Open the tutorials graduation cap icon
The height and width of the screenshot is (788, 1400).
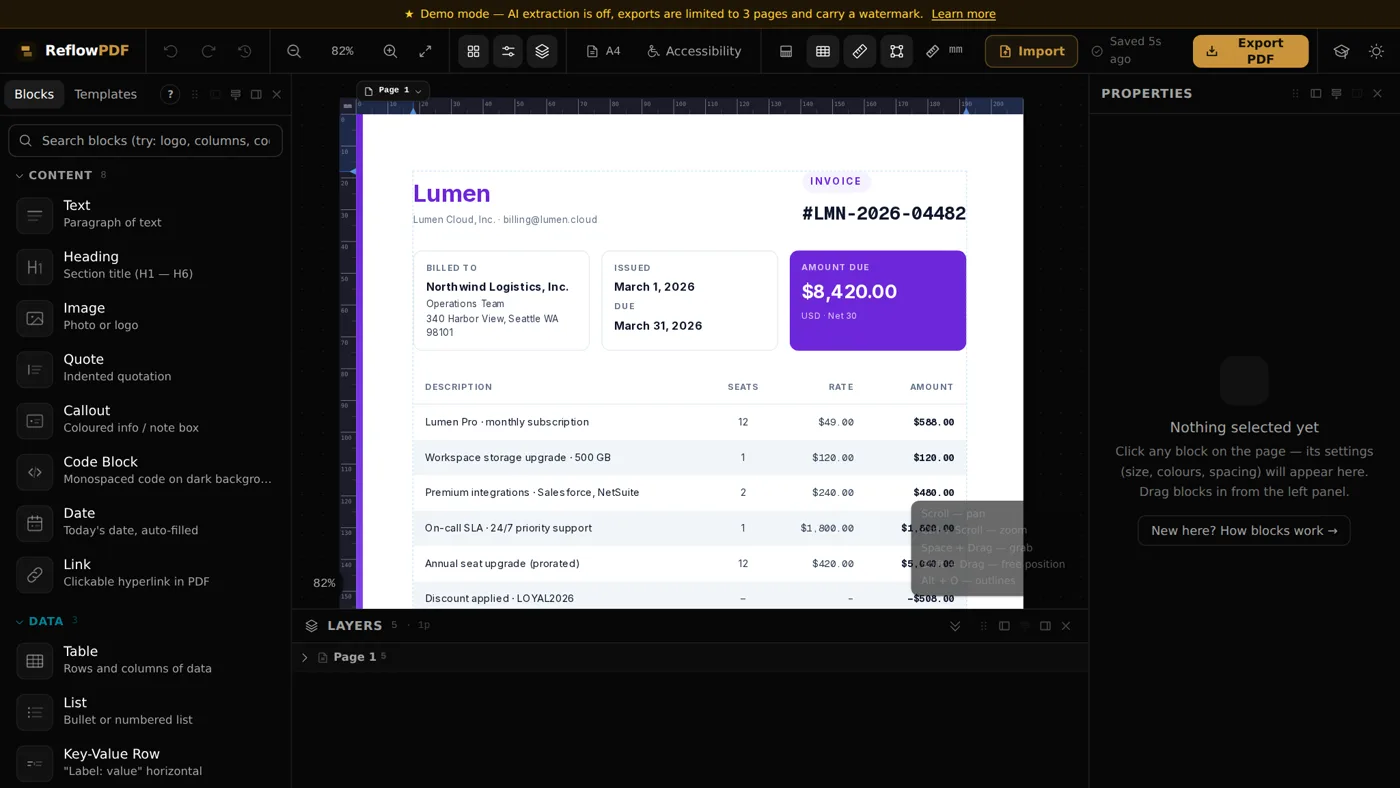1341,51
